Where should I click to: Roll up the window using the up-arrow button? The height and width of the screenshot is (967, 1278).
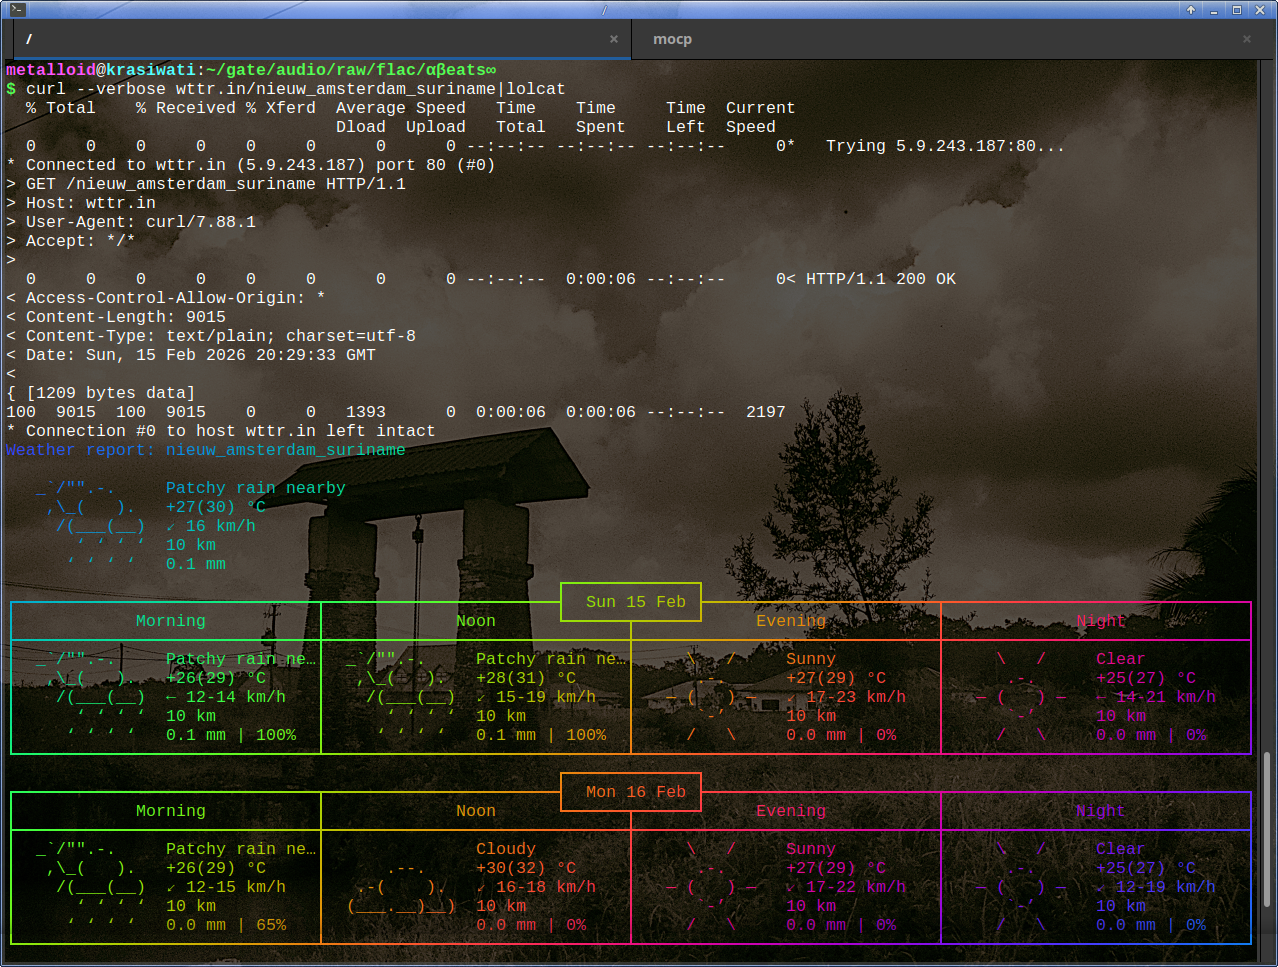coord(1191,9)
